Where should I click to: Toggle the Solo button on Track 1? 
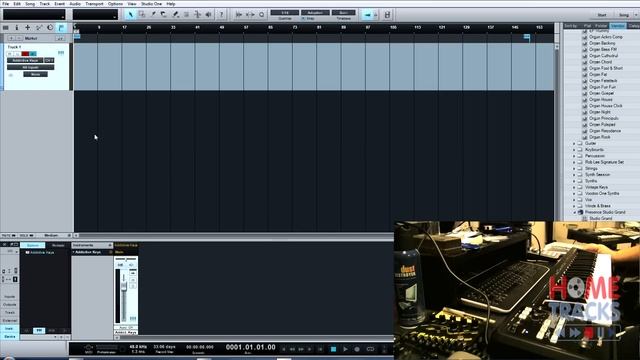point(17,53)
